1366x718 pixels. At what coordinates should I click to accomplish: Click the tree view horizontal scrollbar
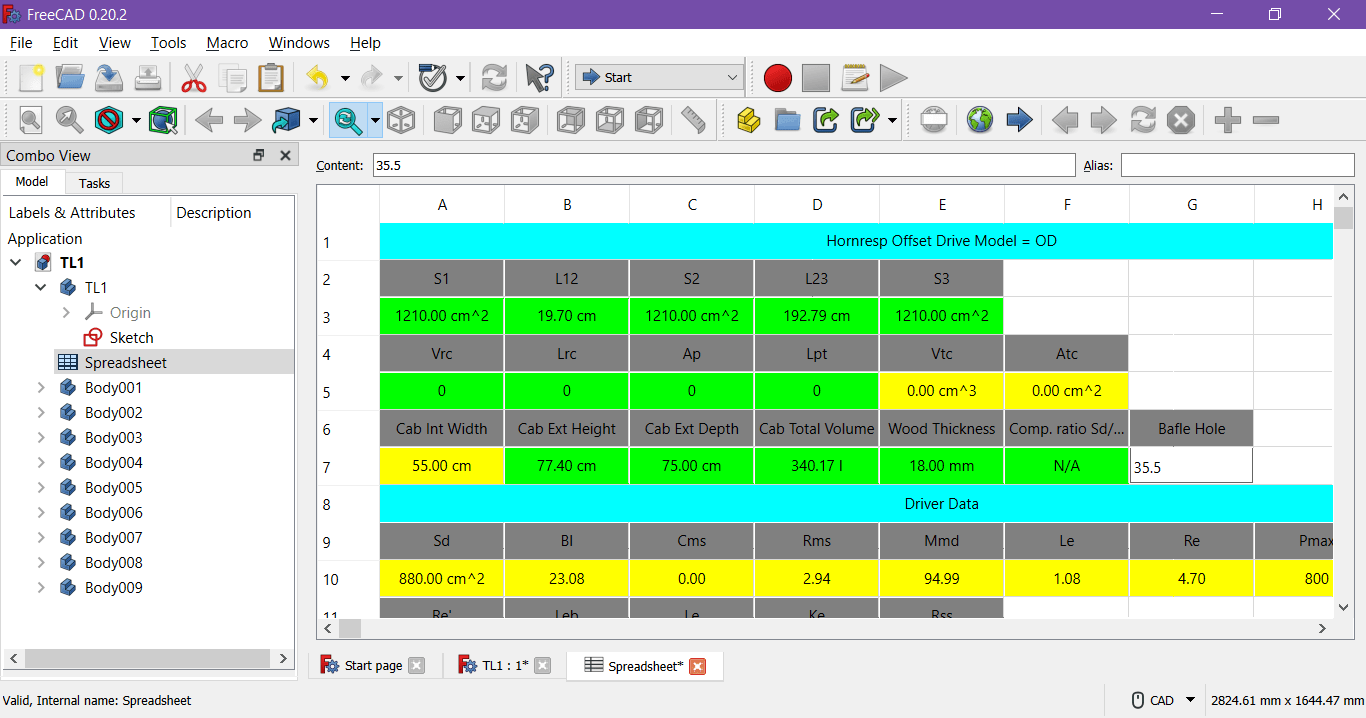coord(148,658)
